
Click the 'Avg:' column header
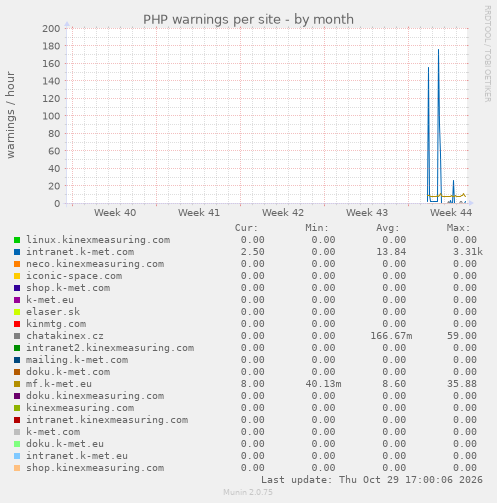[388, 228]
